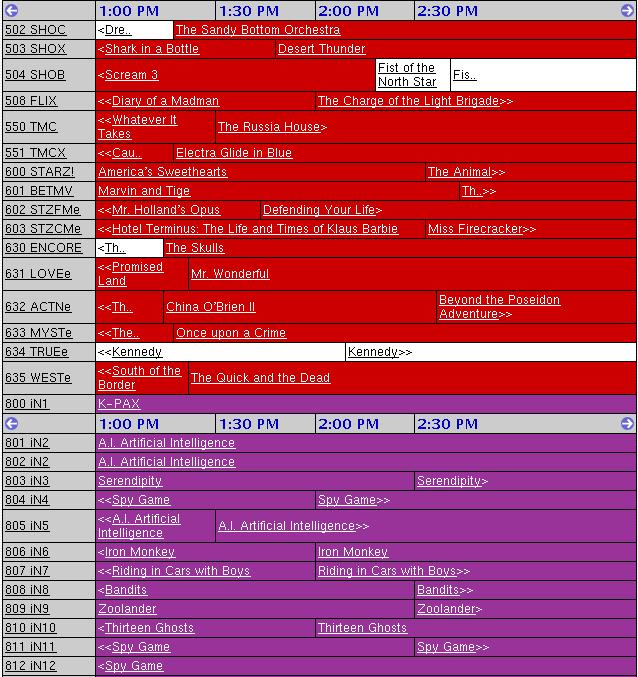Select A.I. Artificial Intelligence on 802 iN2
This screenshot has height=677, width=638.
coord(166,462)
